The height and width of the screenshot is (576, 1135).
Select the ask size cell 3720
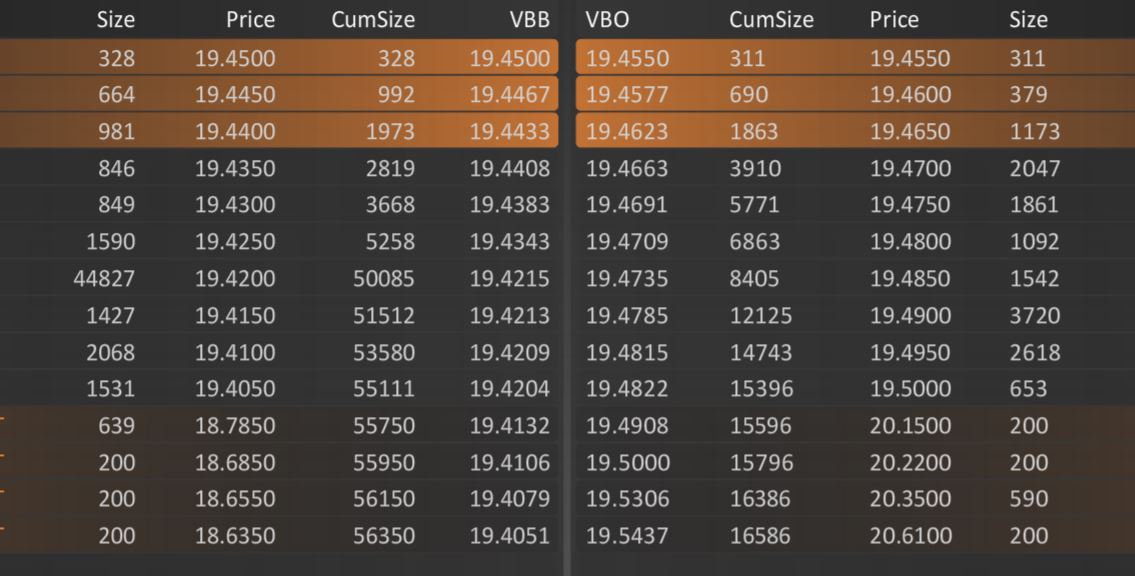coord(1034,316)
